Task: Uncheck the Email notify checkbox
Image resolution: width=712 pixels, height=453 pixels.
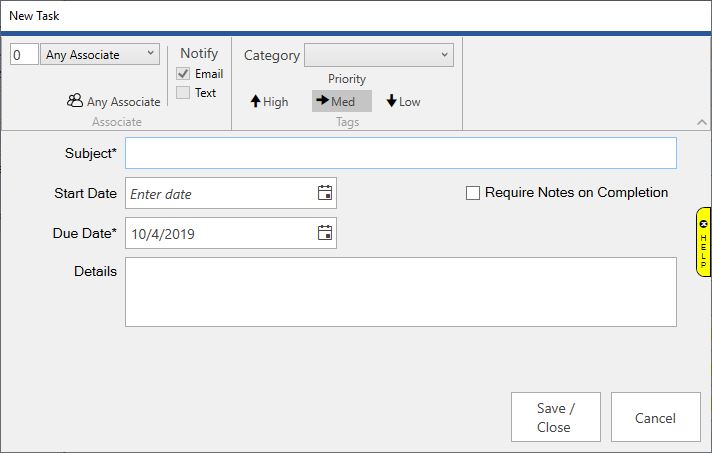Action: [x=183, y=74]
